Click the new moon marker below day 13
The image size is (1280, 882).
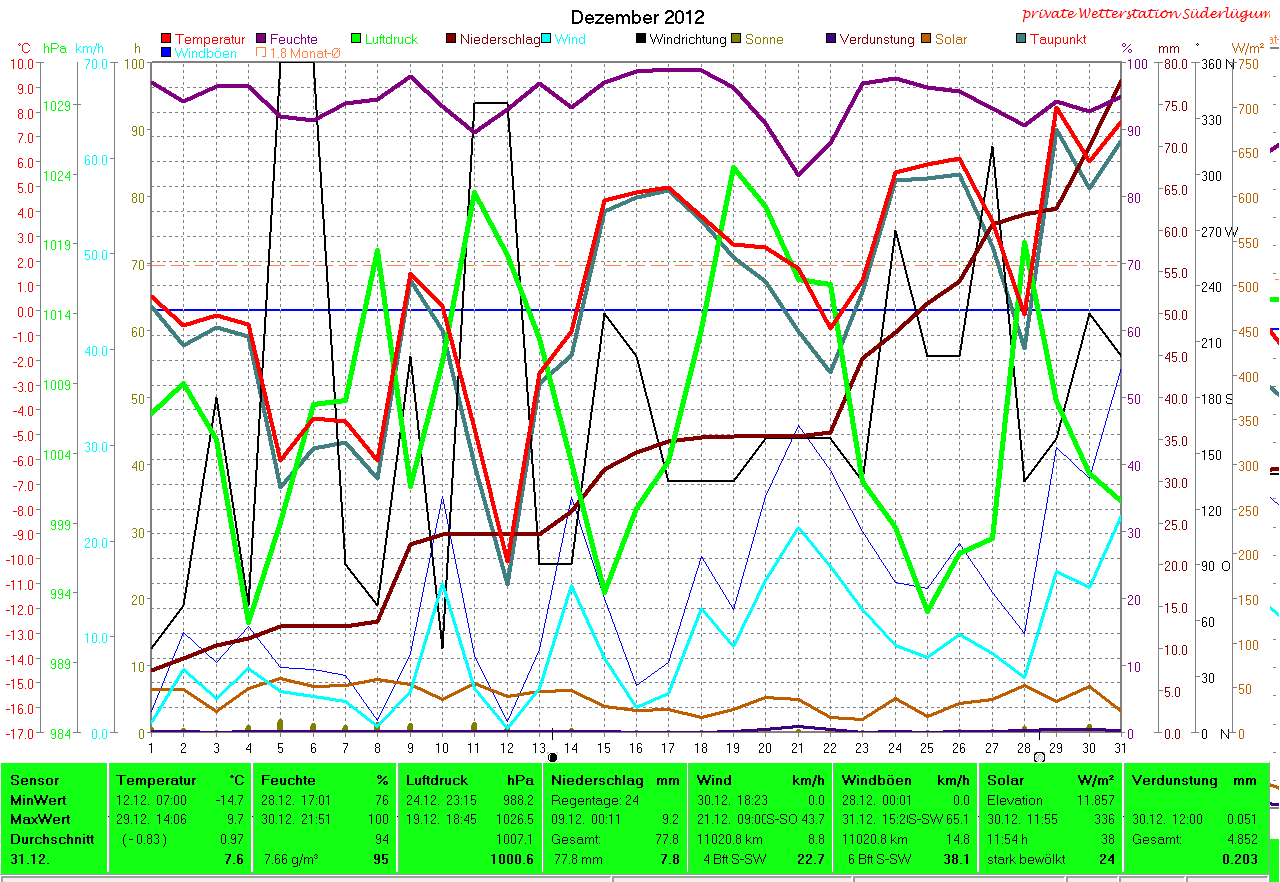point(552,758)
